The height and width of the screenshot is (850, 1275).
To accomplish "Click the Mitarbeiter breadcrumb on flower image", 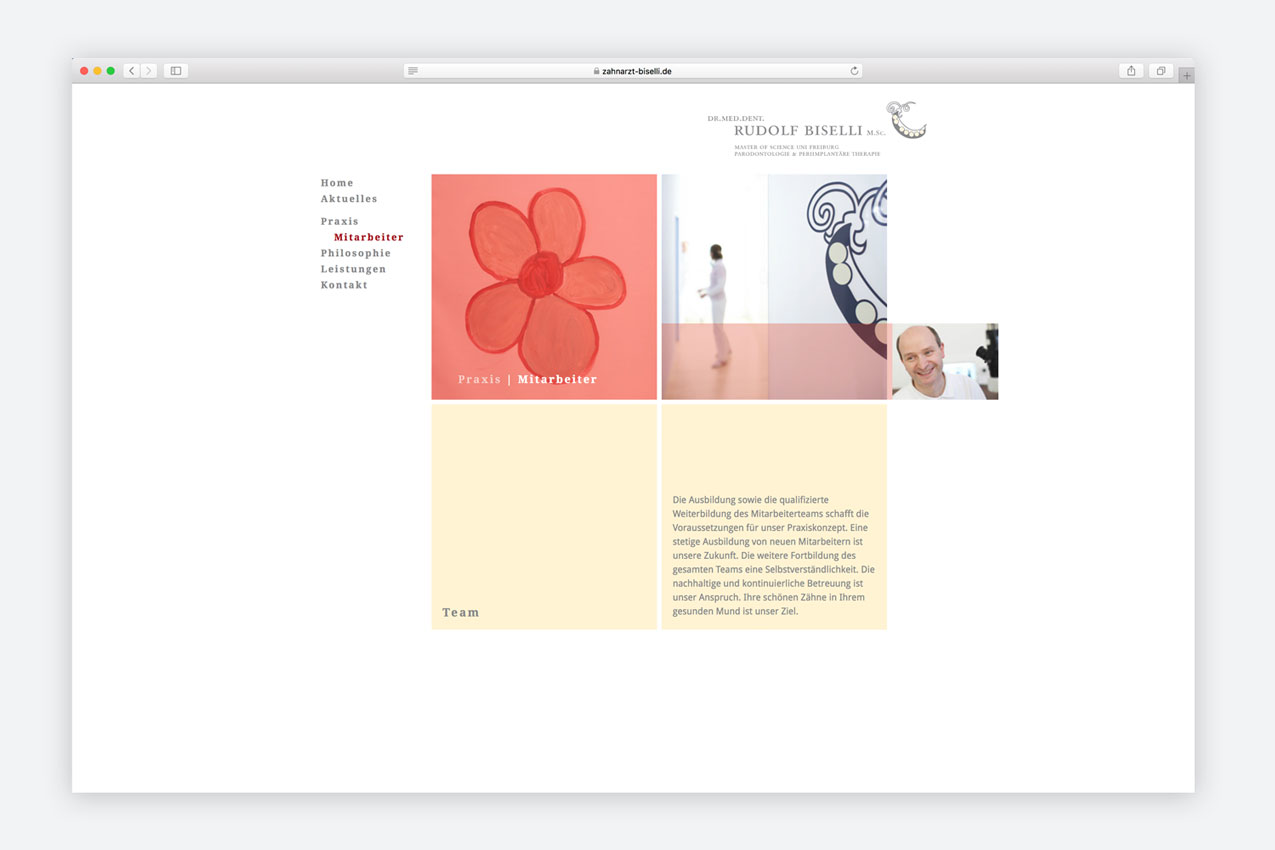I will 557,379.
